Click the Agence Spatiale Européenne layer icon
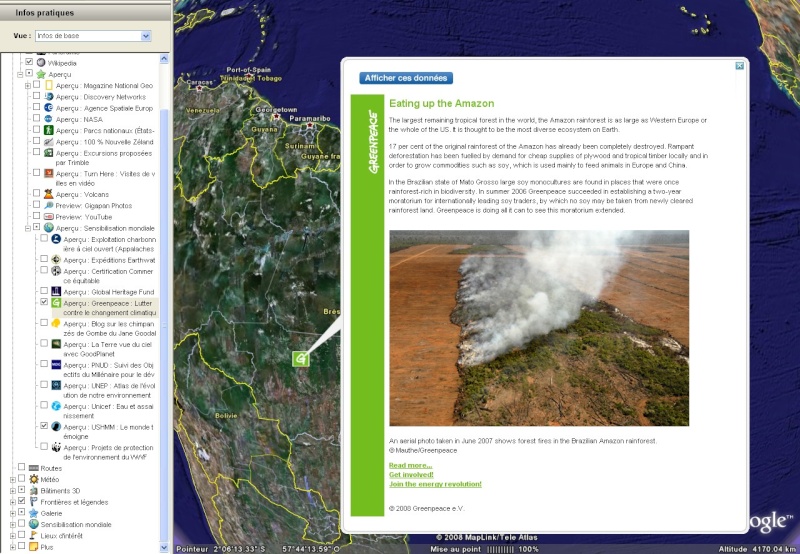The image size is (800, 554). (48, 108)
